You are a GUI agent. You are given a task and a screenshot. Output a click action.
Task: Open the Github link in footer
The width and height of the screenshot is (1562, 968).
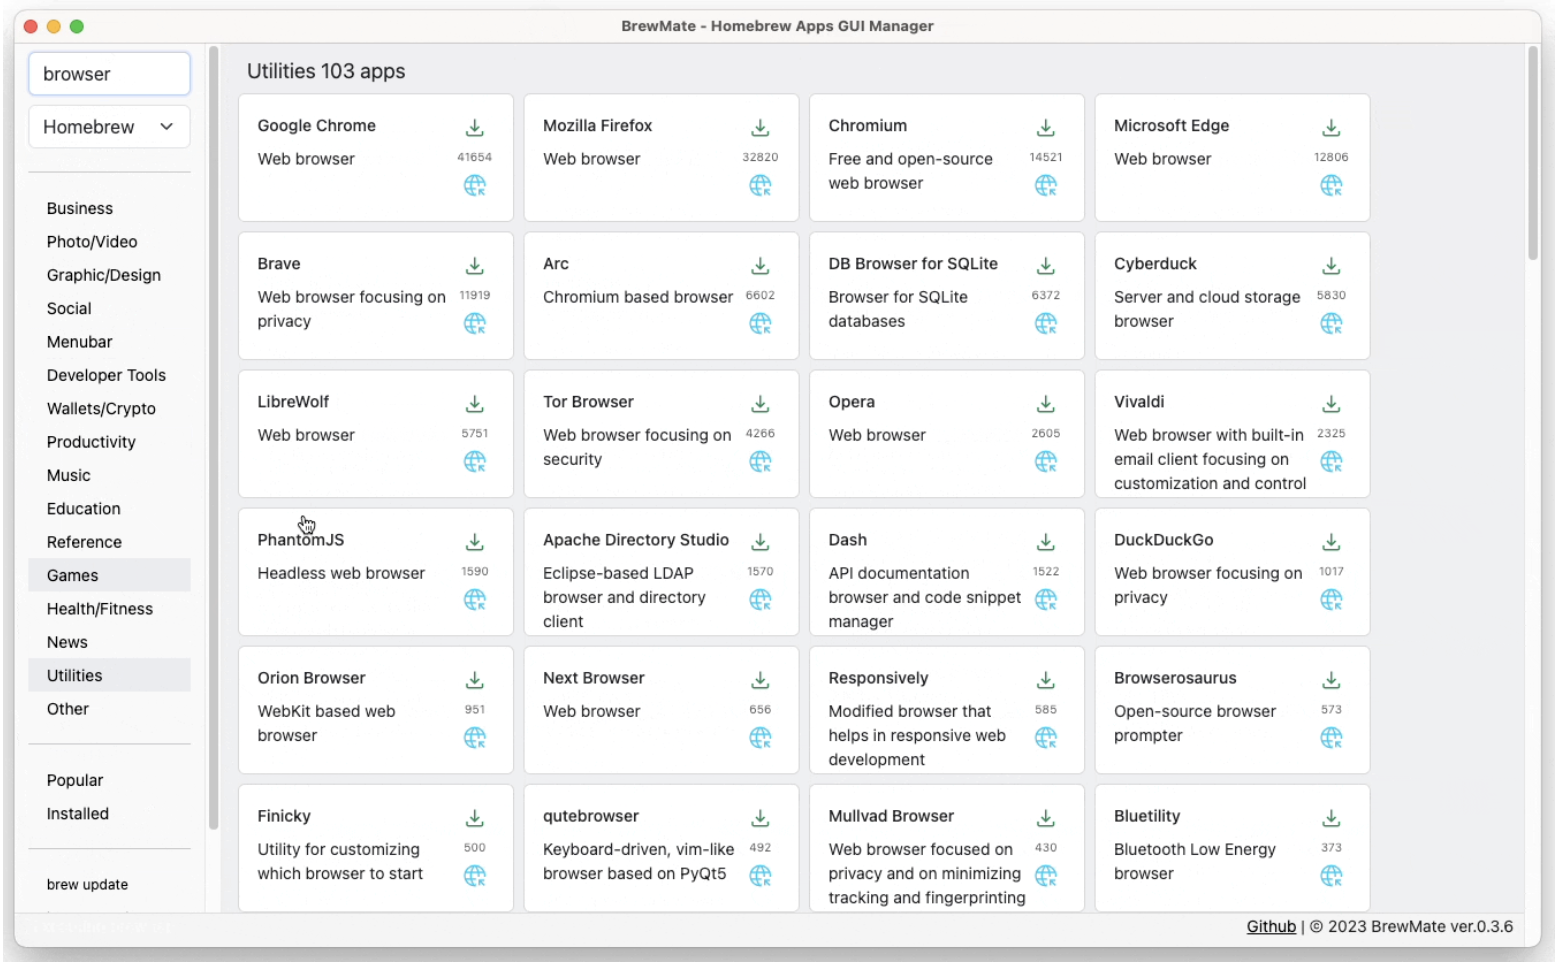point(1270,927)
